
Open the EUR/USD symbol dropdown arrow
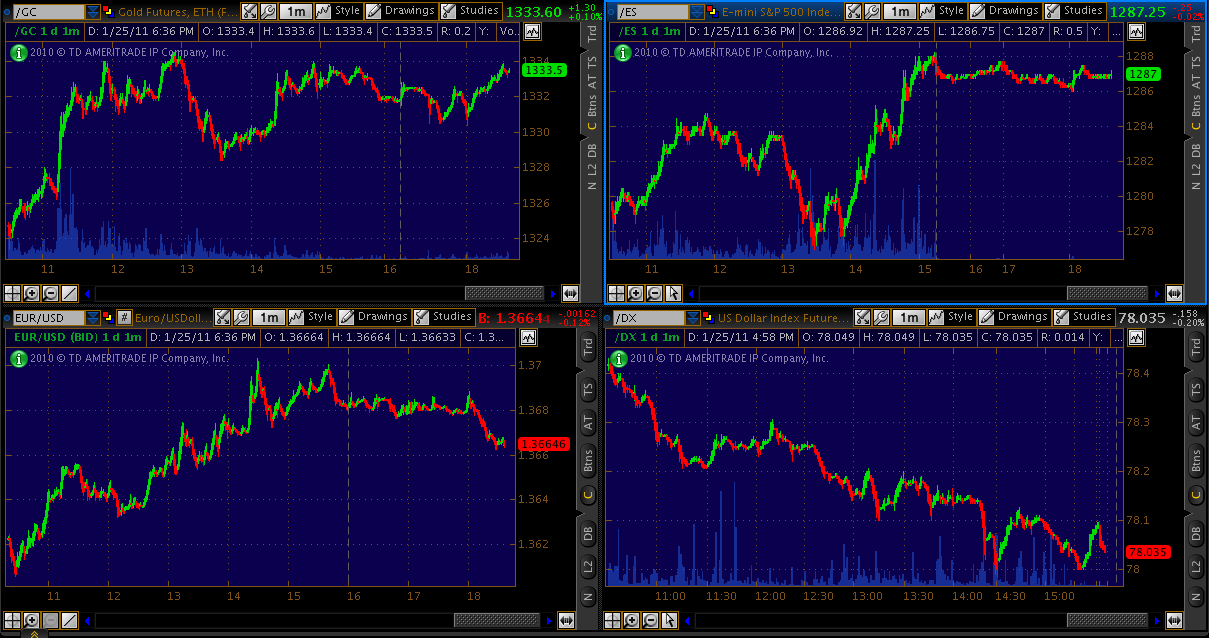point(93,317)
